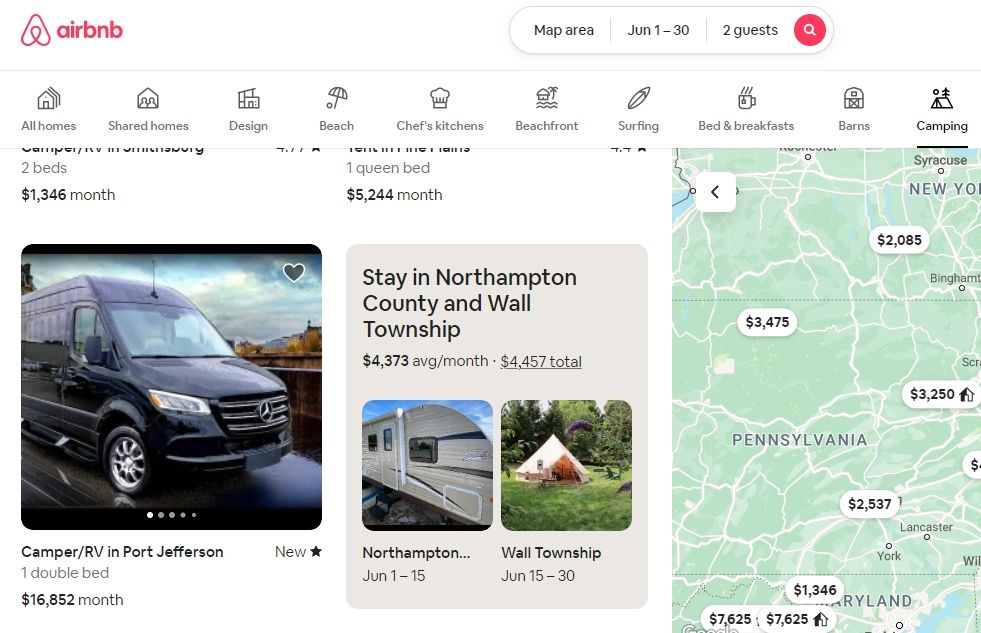This screenshot has width=981, height=633.
Task: Open the 2 guests selector
Action: pyautogui.click(x=750, y=30)
